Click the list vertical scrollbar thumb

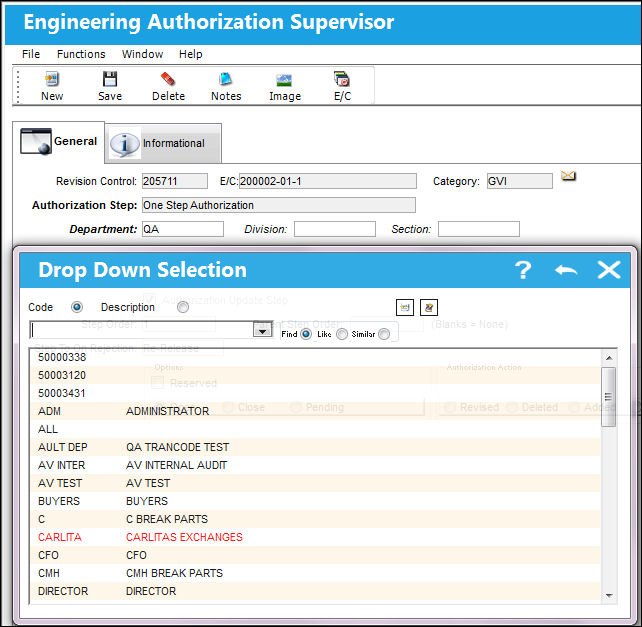click(608, 397)
